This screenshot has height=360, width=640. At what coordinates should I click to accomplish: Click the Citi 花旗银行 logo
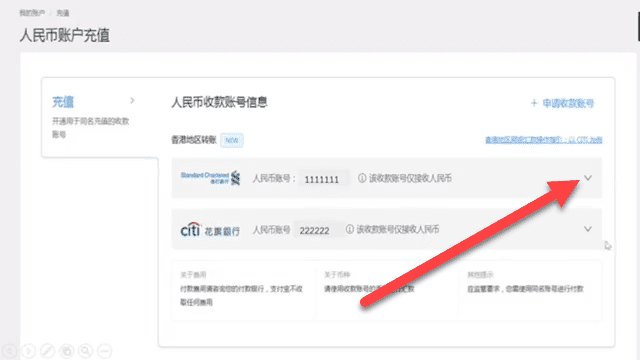point(210,230)
